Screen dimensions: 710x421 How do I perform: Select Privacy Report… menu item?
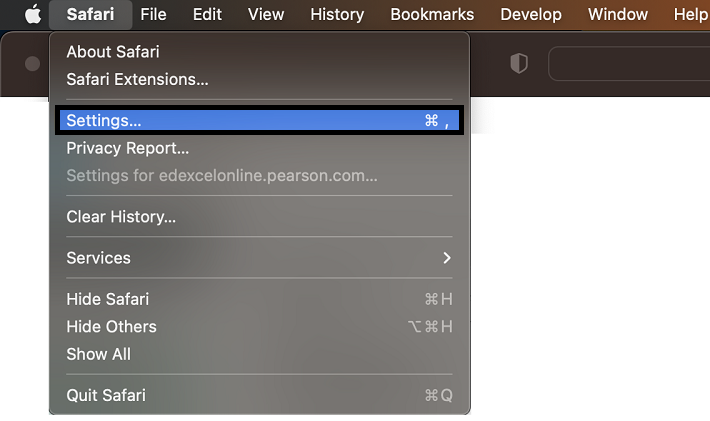click(127, 148)
